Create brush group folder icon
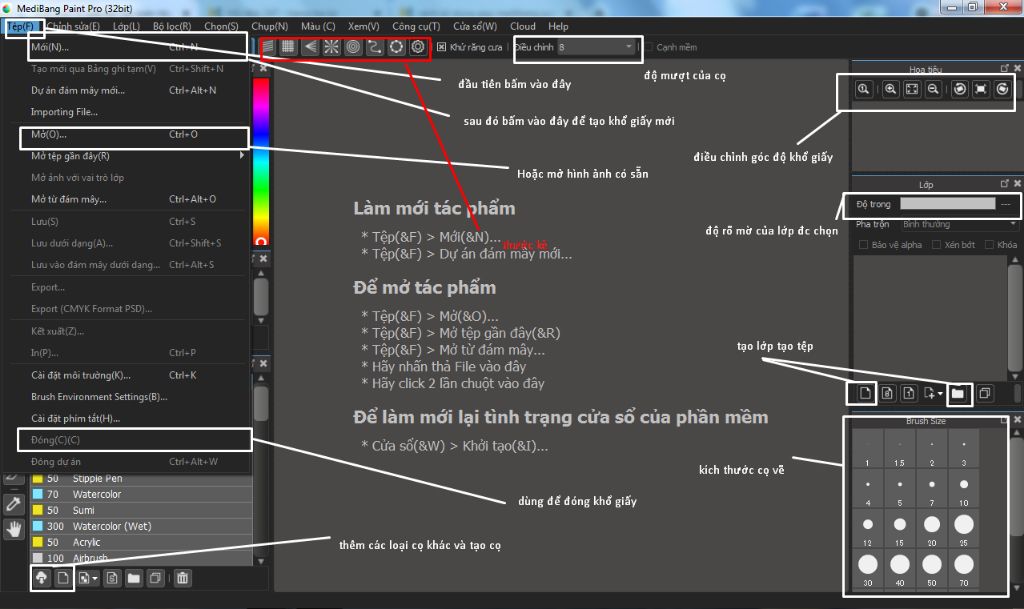This screenshot has width=1024, height=609. coord(134,578)
